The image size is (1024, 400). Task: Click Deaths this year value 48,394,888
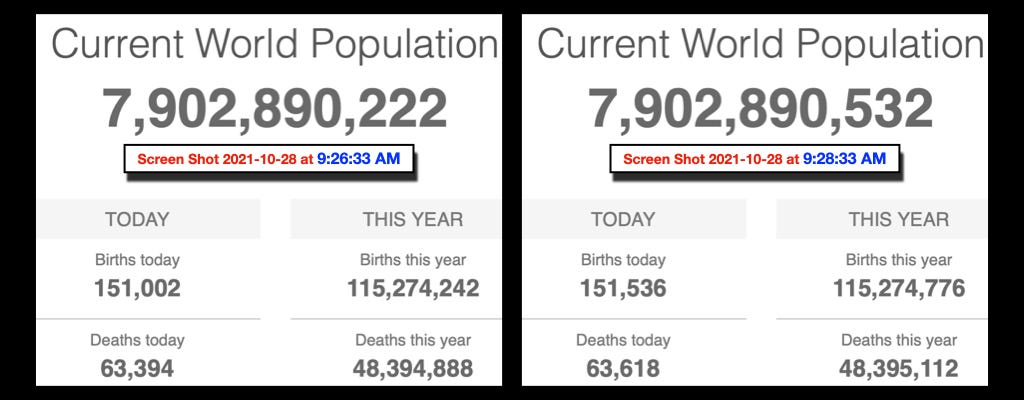(413, 369)
